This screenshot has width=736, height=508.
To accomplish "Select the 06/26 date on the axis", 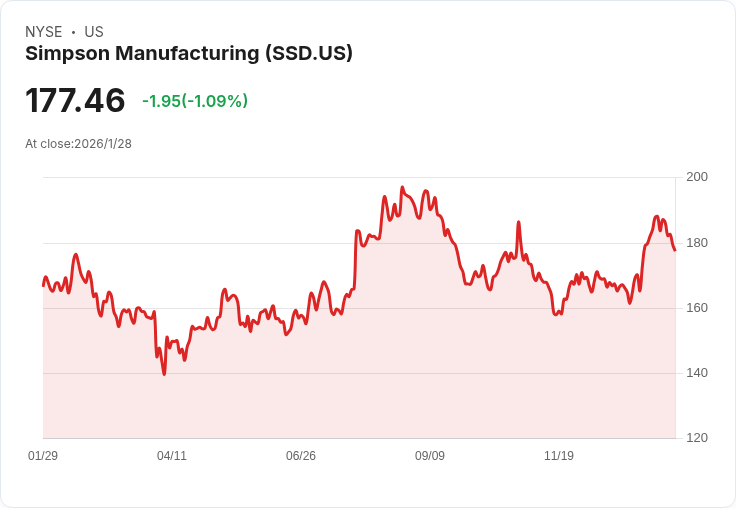I will click(x=301, y=456).
